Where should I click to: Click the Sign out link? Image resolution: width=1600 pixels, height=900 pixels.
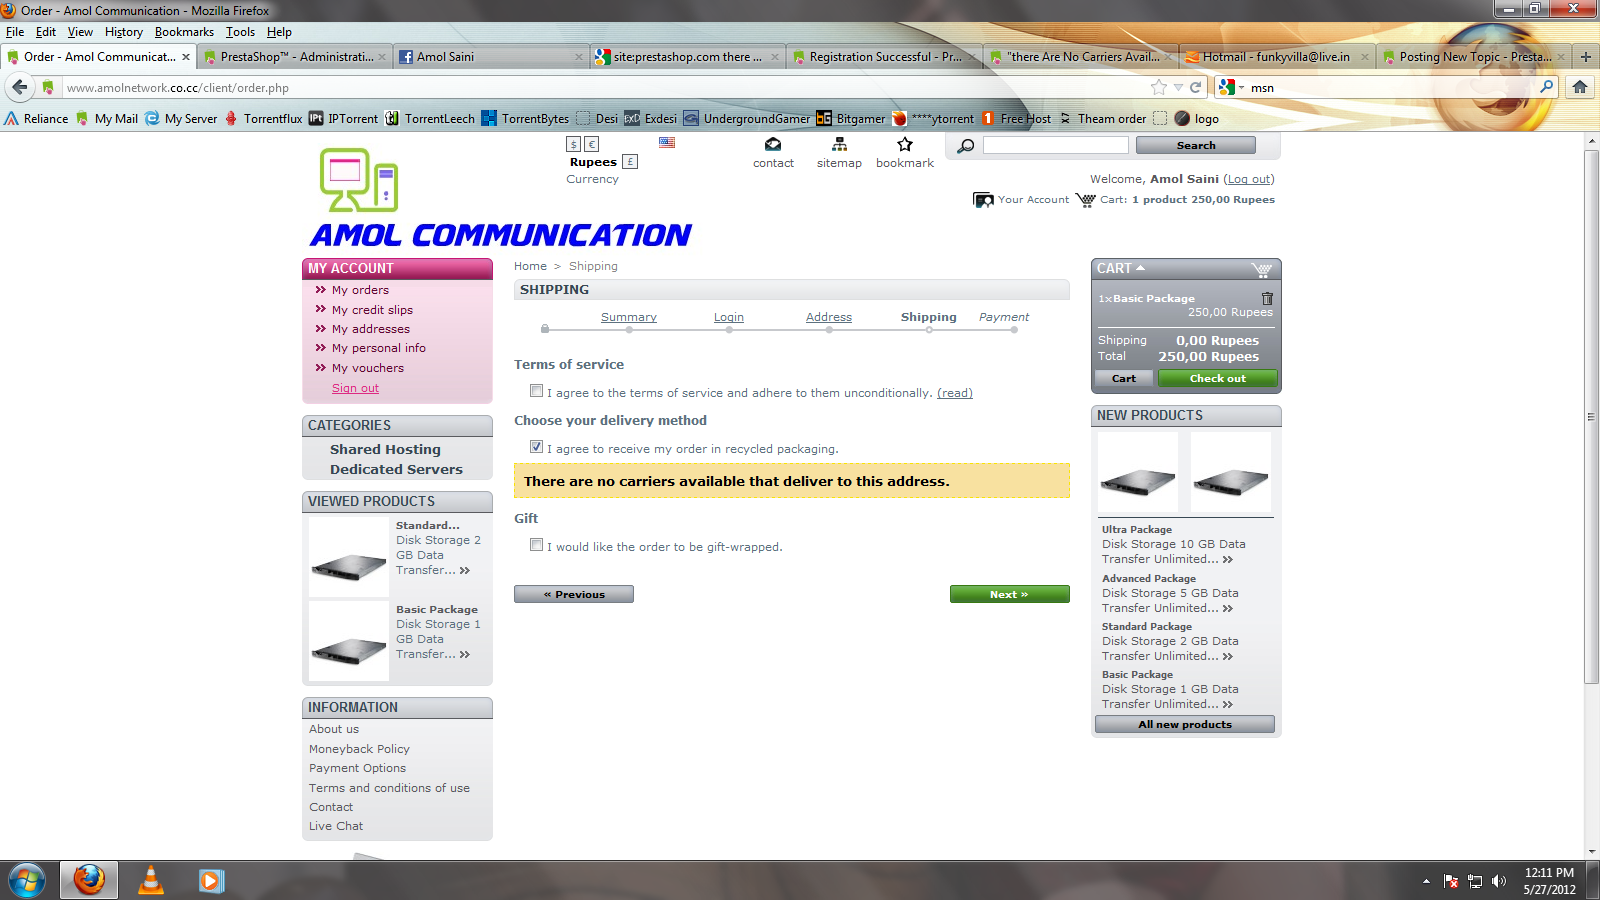coord(355,388)
